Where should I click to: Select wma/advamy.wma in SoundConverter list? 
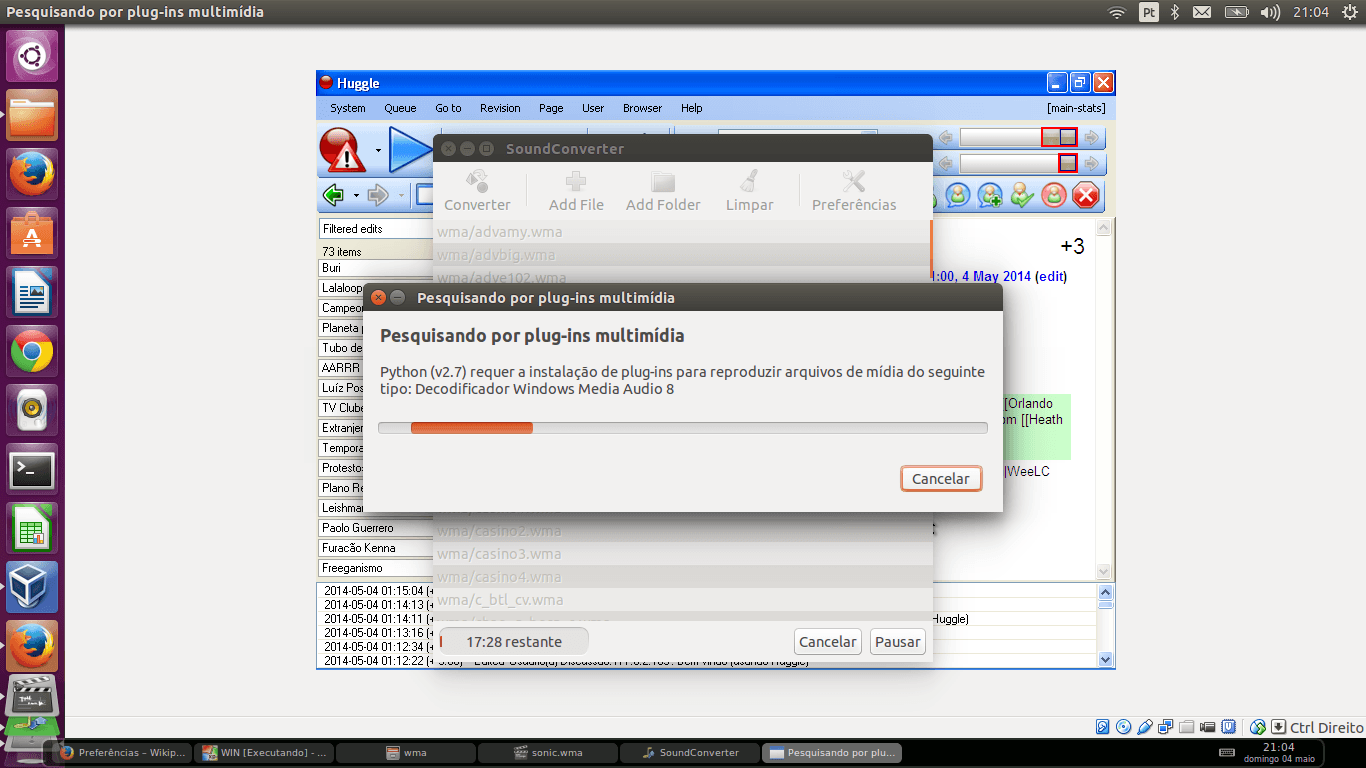coord(682,232)
